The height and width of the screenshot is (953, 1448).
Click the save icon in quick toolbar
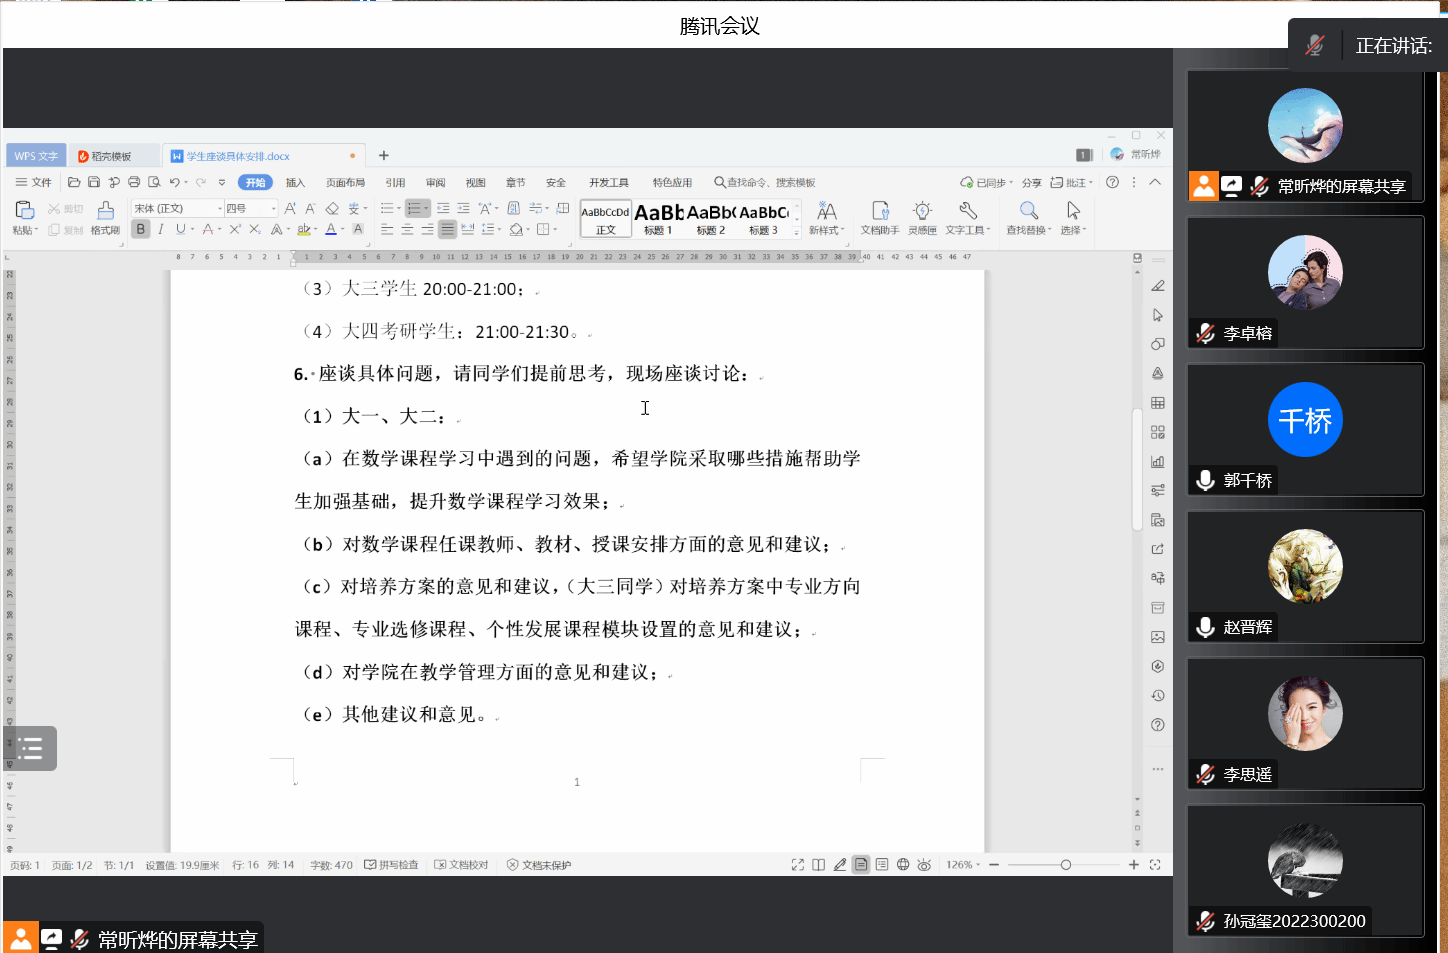pos(94,182)
